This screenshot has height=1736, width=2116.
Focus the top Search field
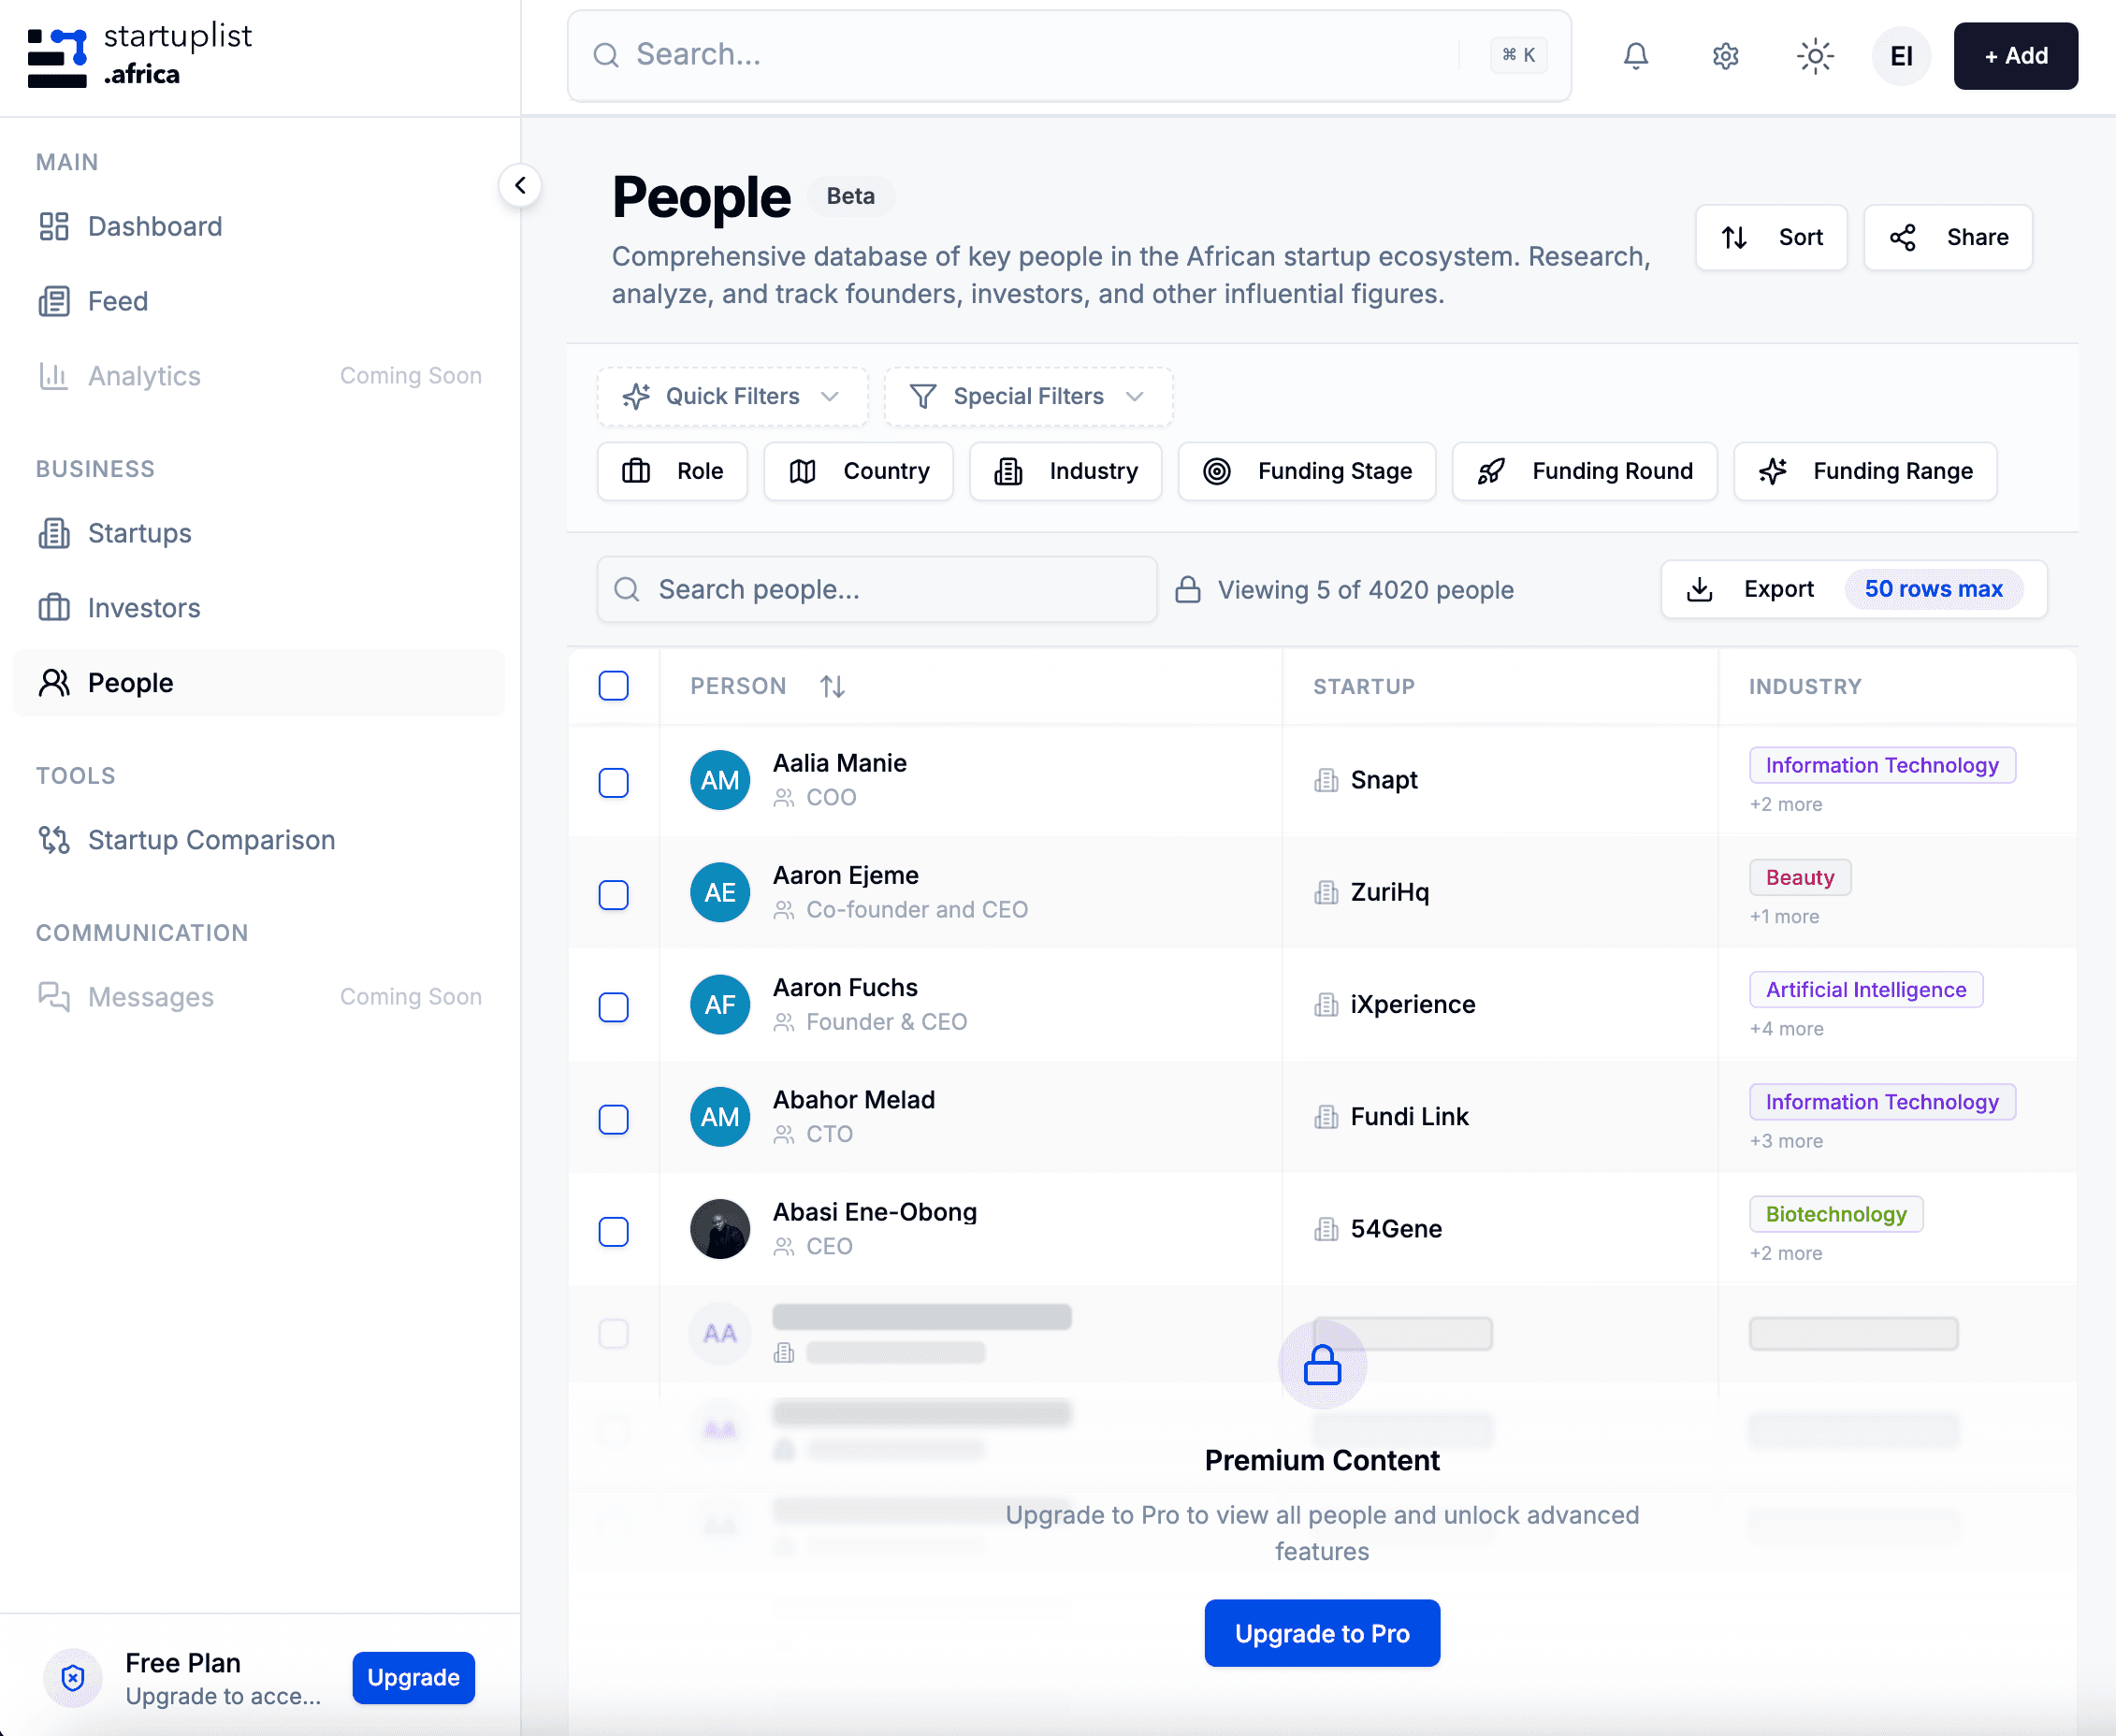1068,56
